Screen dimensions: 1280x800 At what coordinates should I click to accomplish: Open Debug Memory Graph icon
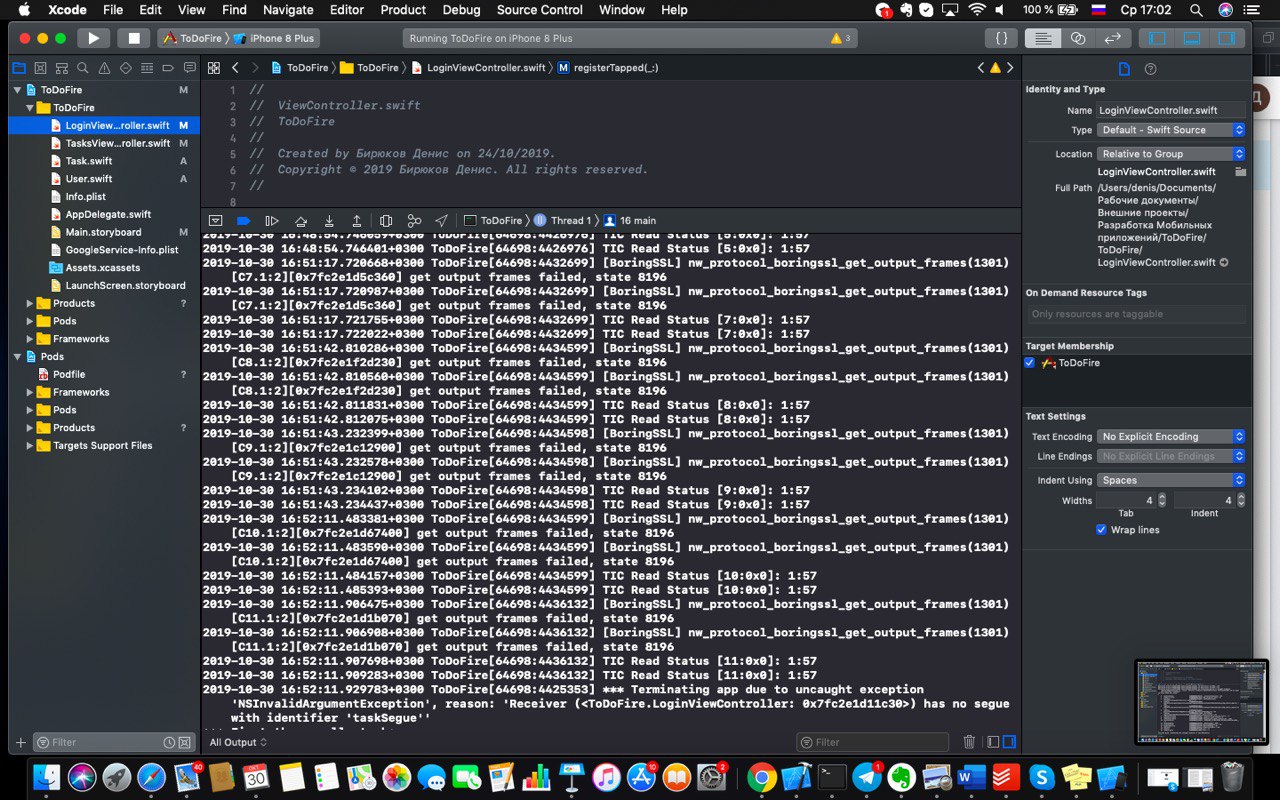pyautogui.click(x=414, y=220)
